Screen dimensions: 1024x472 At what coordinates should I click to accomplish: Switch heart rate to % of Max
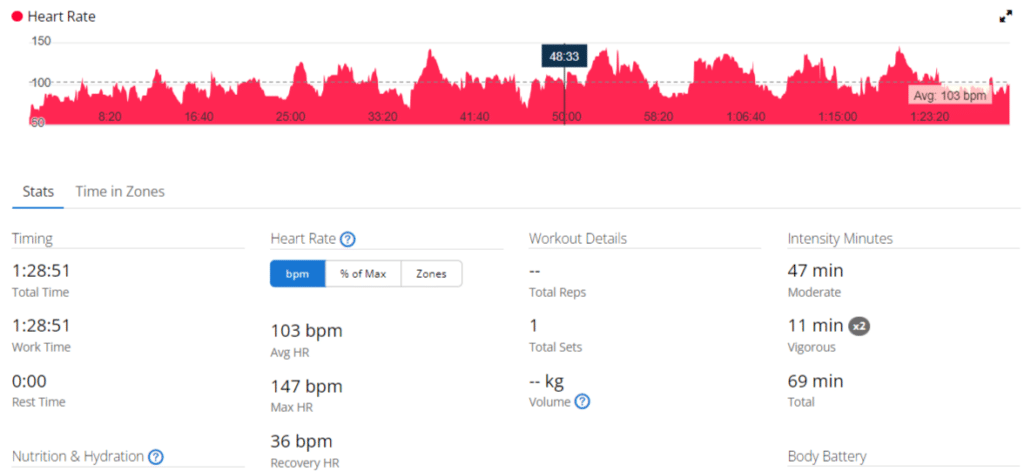tap(363, 274)
